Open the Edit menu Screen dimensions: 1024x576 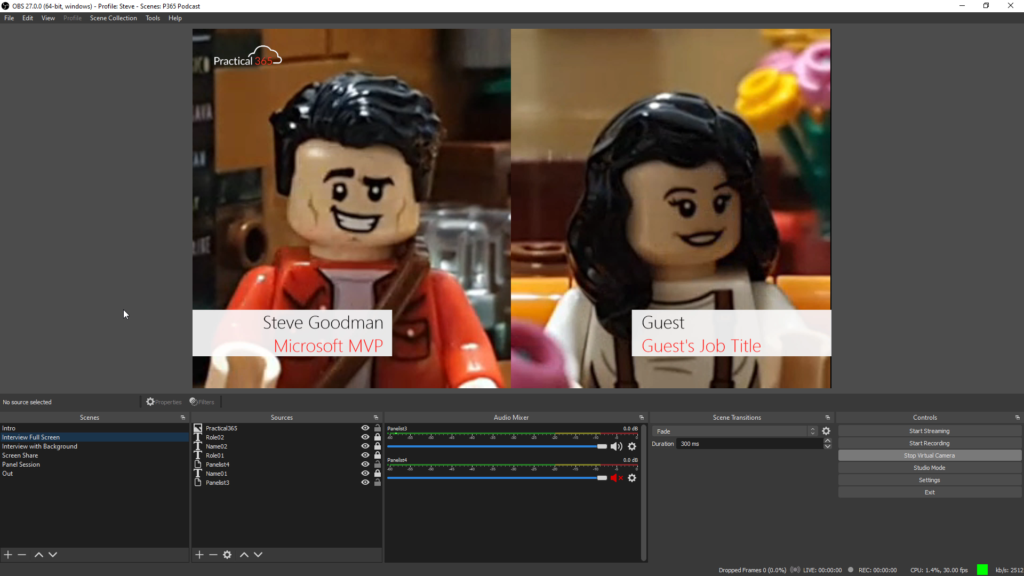(27, 18)
